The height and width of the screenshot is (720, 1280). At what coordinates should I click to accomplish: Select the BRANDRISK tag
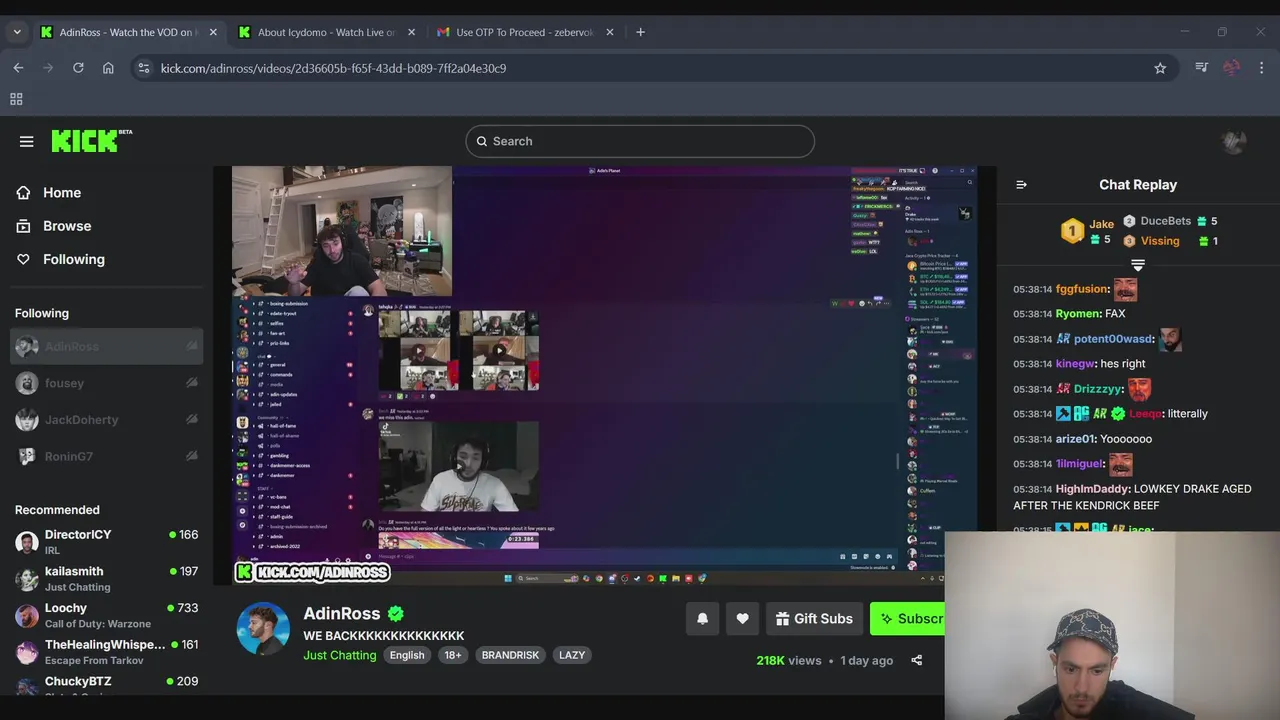tap(510, 655)
